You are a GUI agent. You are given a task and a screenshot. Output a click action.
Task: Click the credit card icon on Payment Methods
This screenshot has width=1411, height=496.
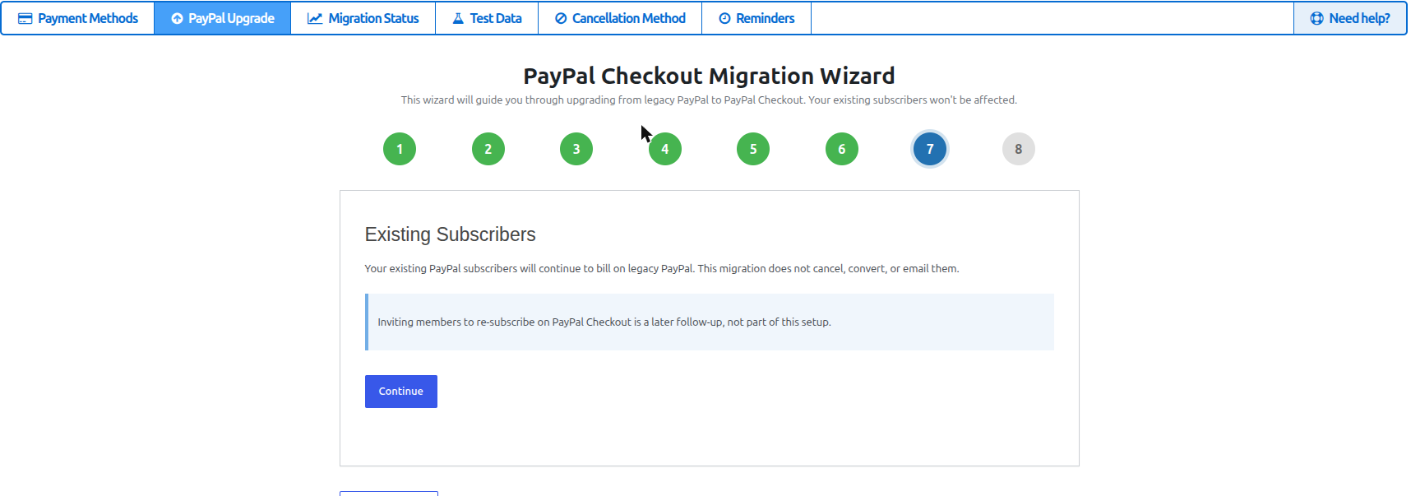25,18
